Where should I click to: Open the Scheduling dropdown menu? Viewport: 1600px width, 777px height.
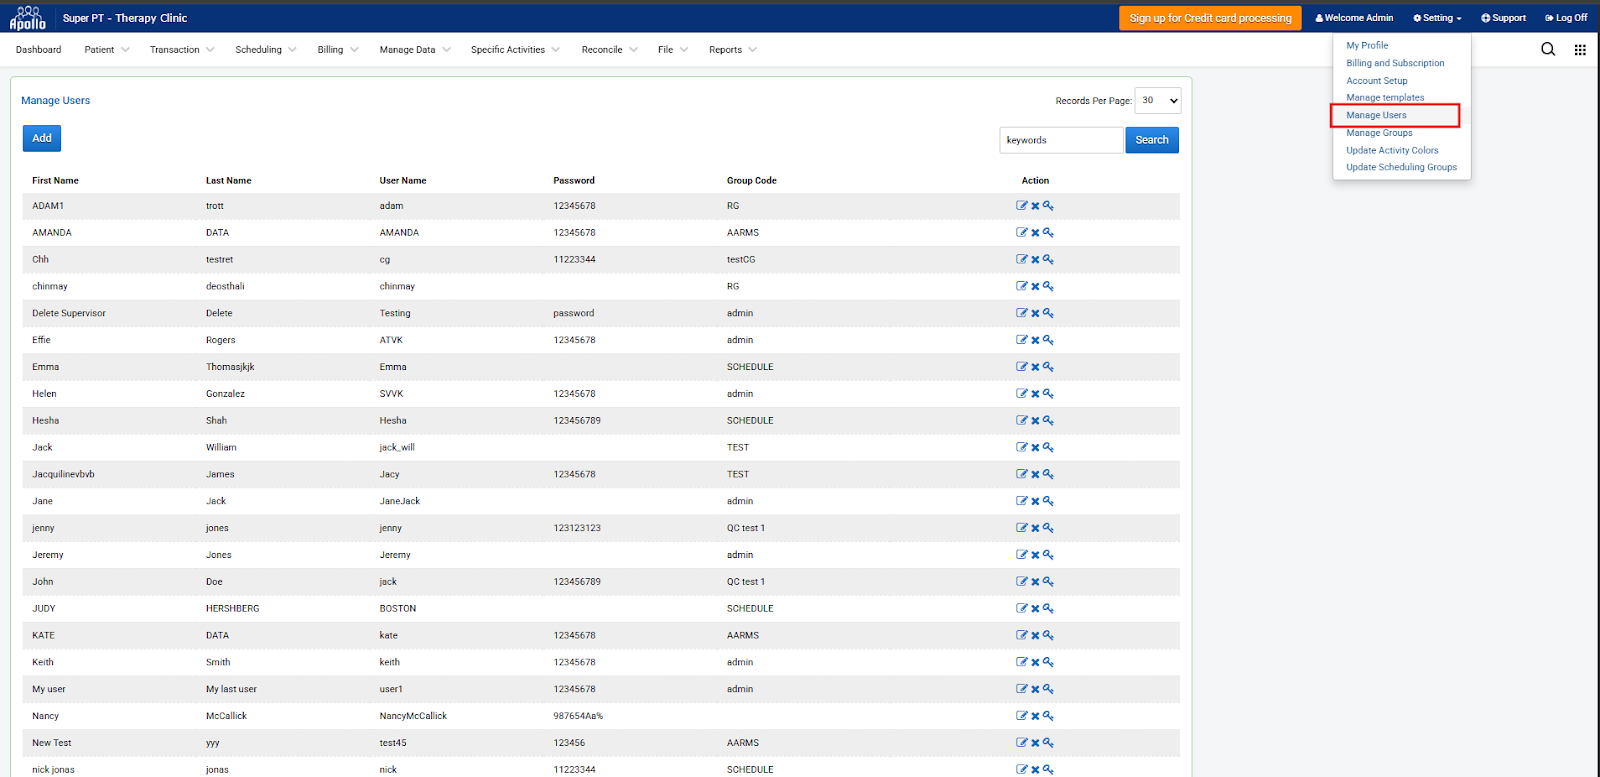pyautogui.click(x=265, y=50)
